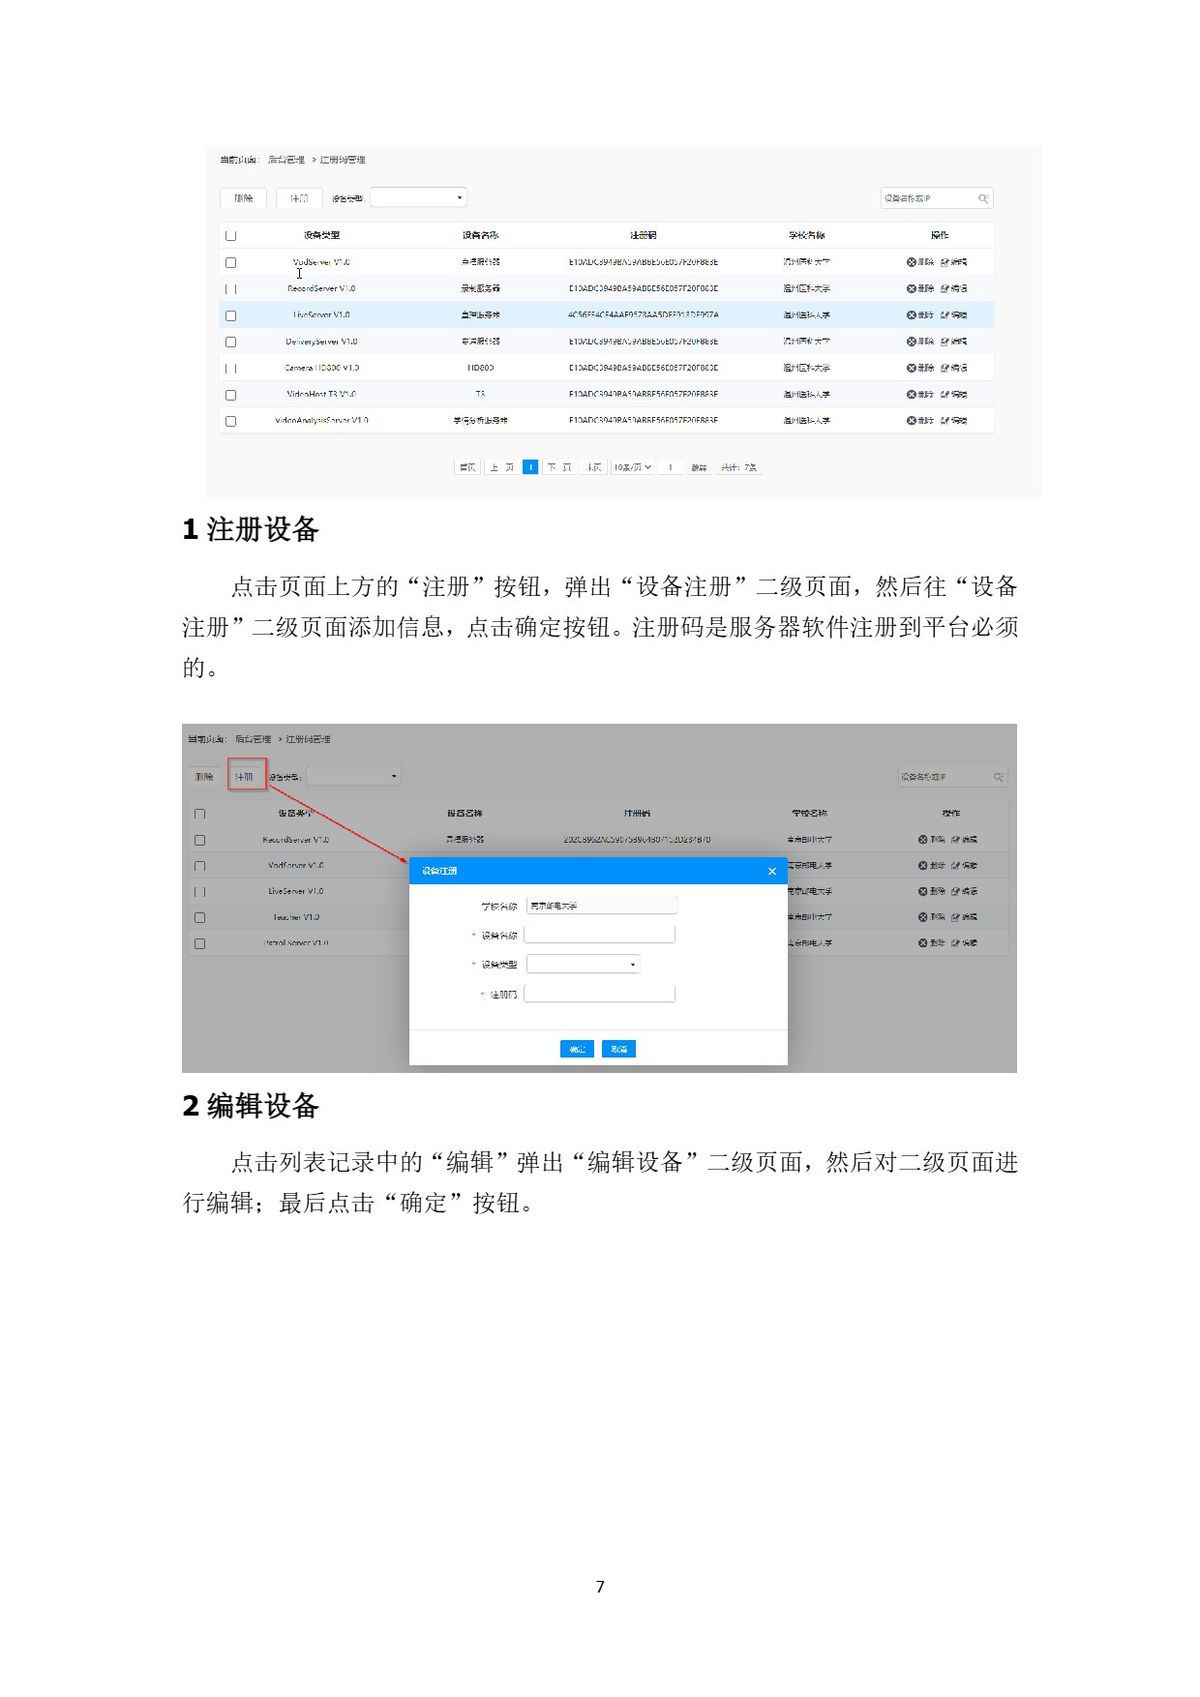Click the 注册码 input field in dialog
The image size is (1200, 1697).
(x=599, y=994)
